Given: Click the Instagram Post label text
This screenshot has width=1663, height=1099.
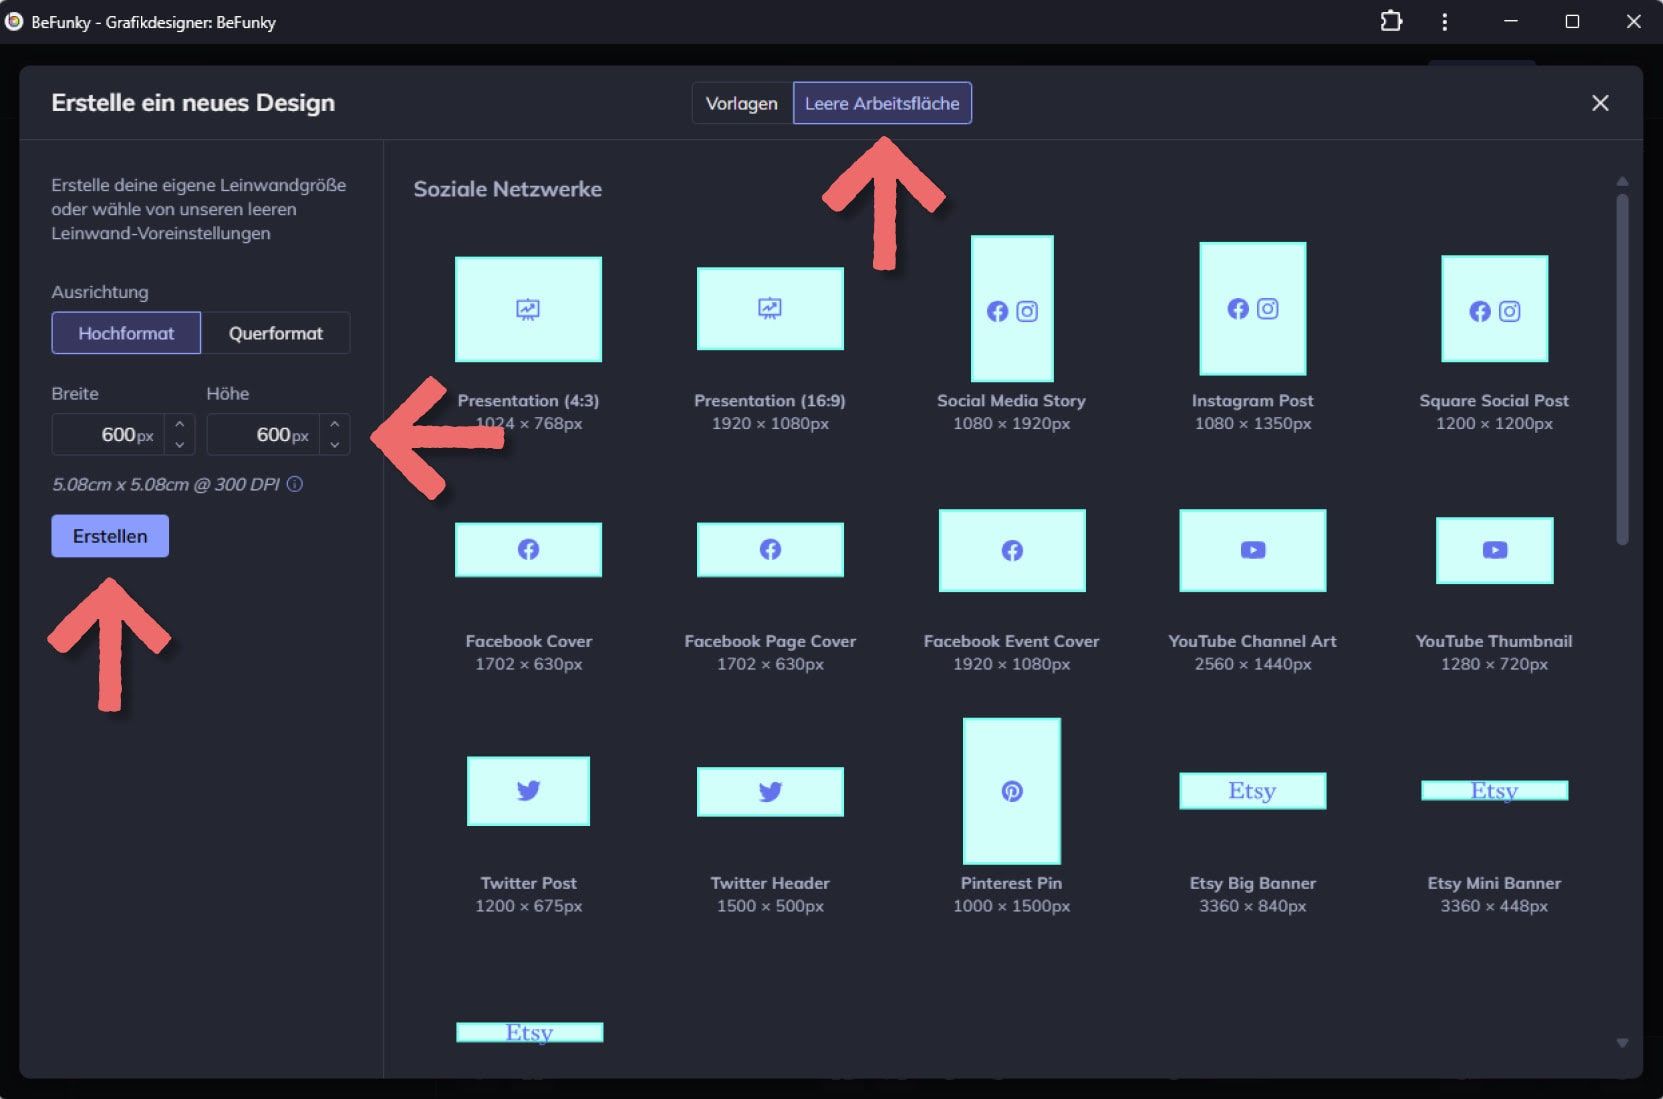Looking at the screenshot, I should point(1253,400).
